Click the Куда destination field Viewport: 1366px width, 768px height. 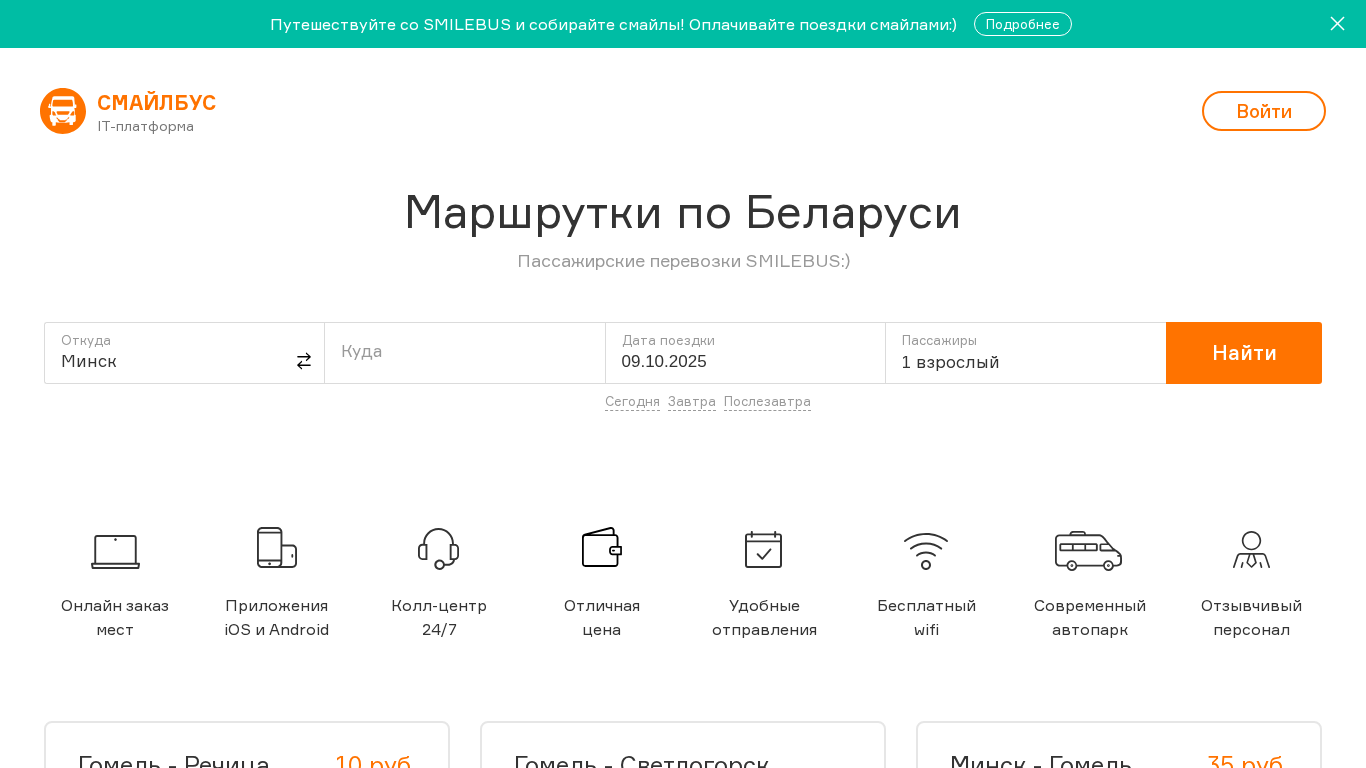click(x=465, y=353)
